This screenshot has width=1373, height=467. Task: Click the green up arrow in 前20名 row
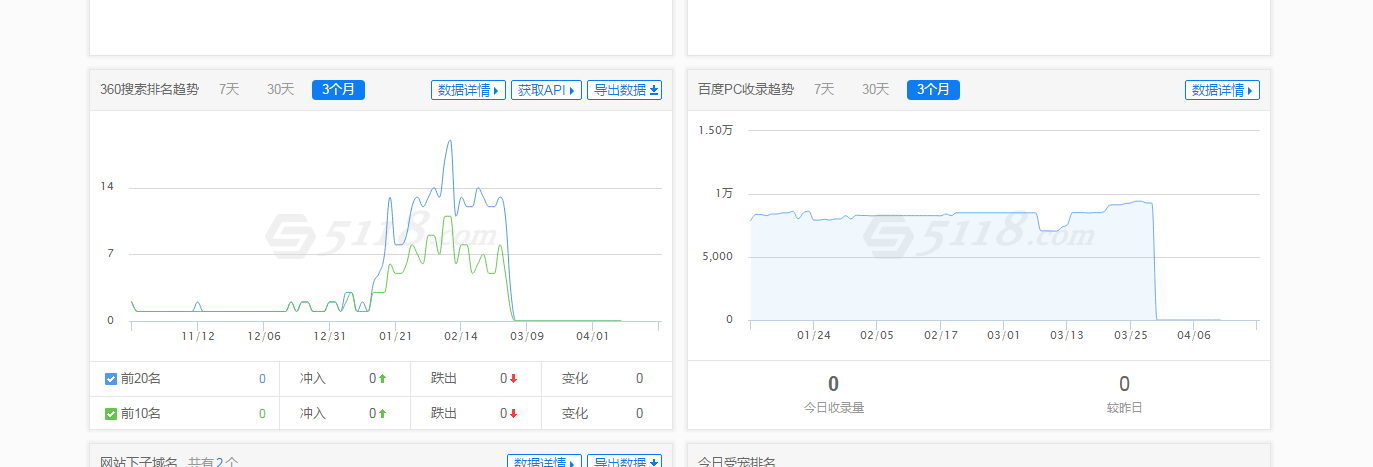[x=382, y=379]
